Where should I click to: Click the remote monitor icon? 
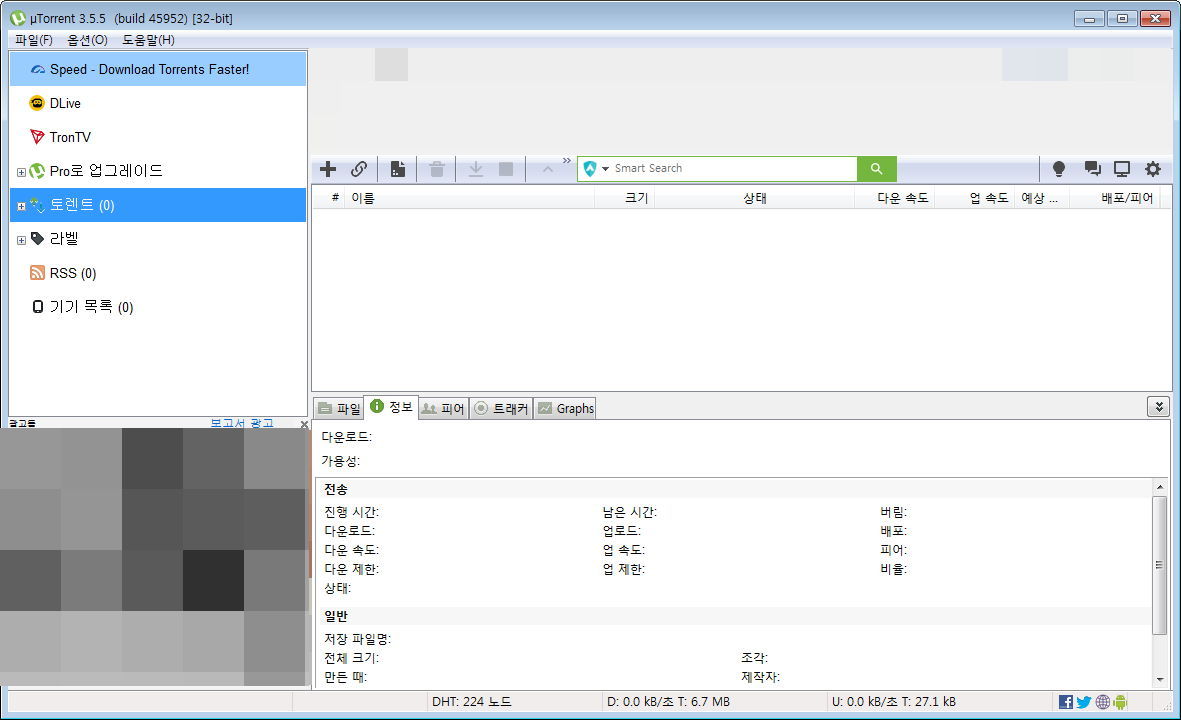pos(1121,169)
